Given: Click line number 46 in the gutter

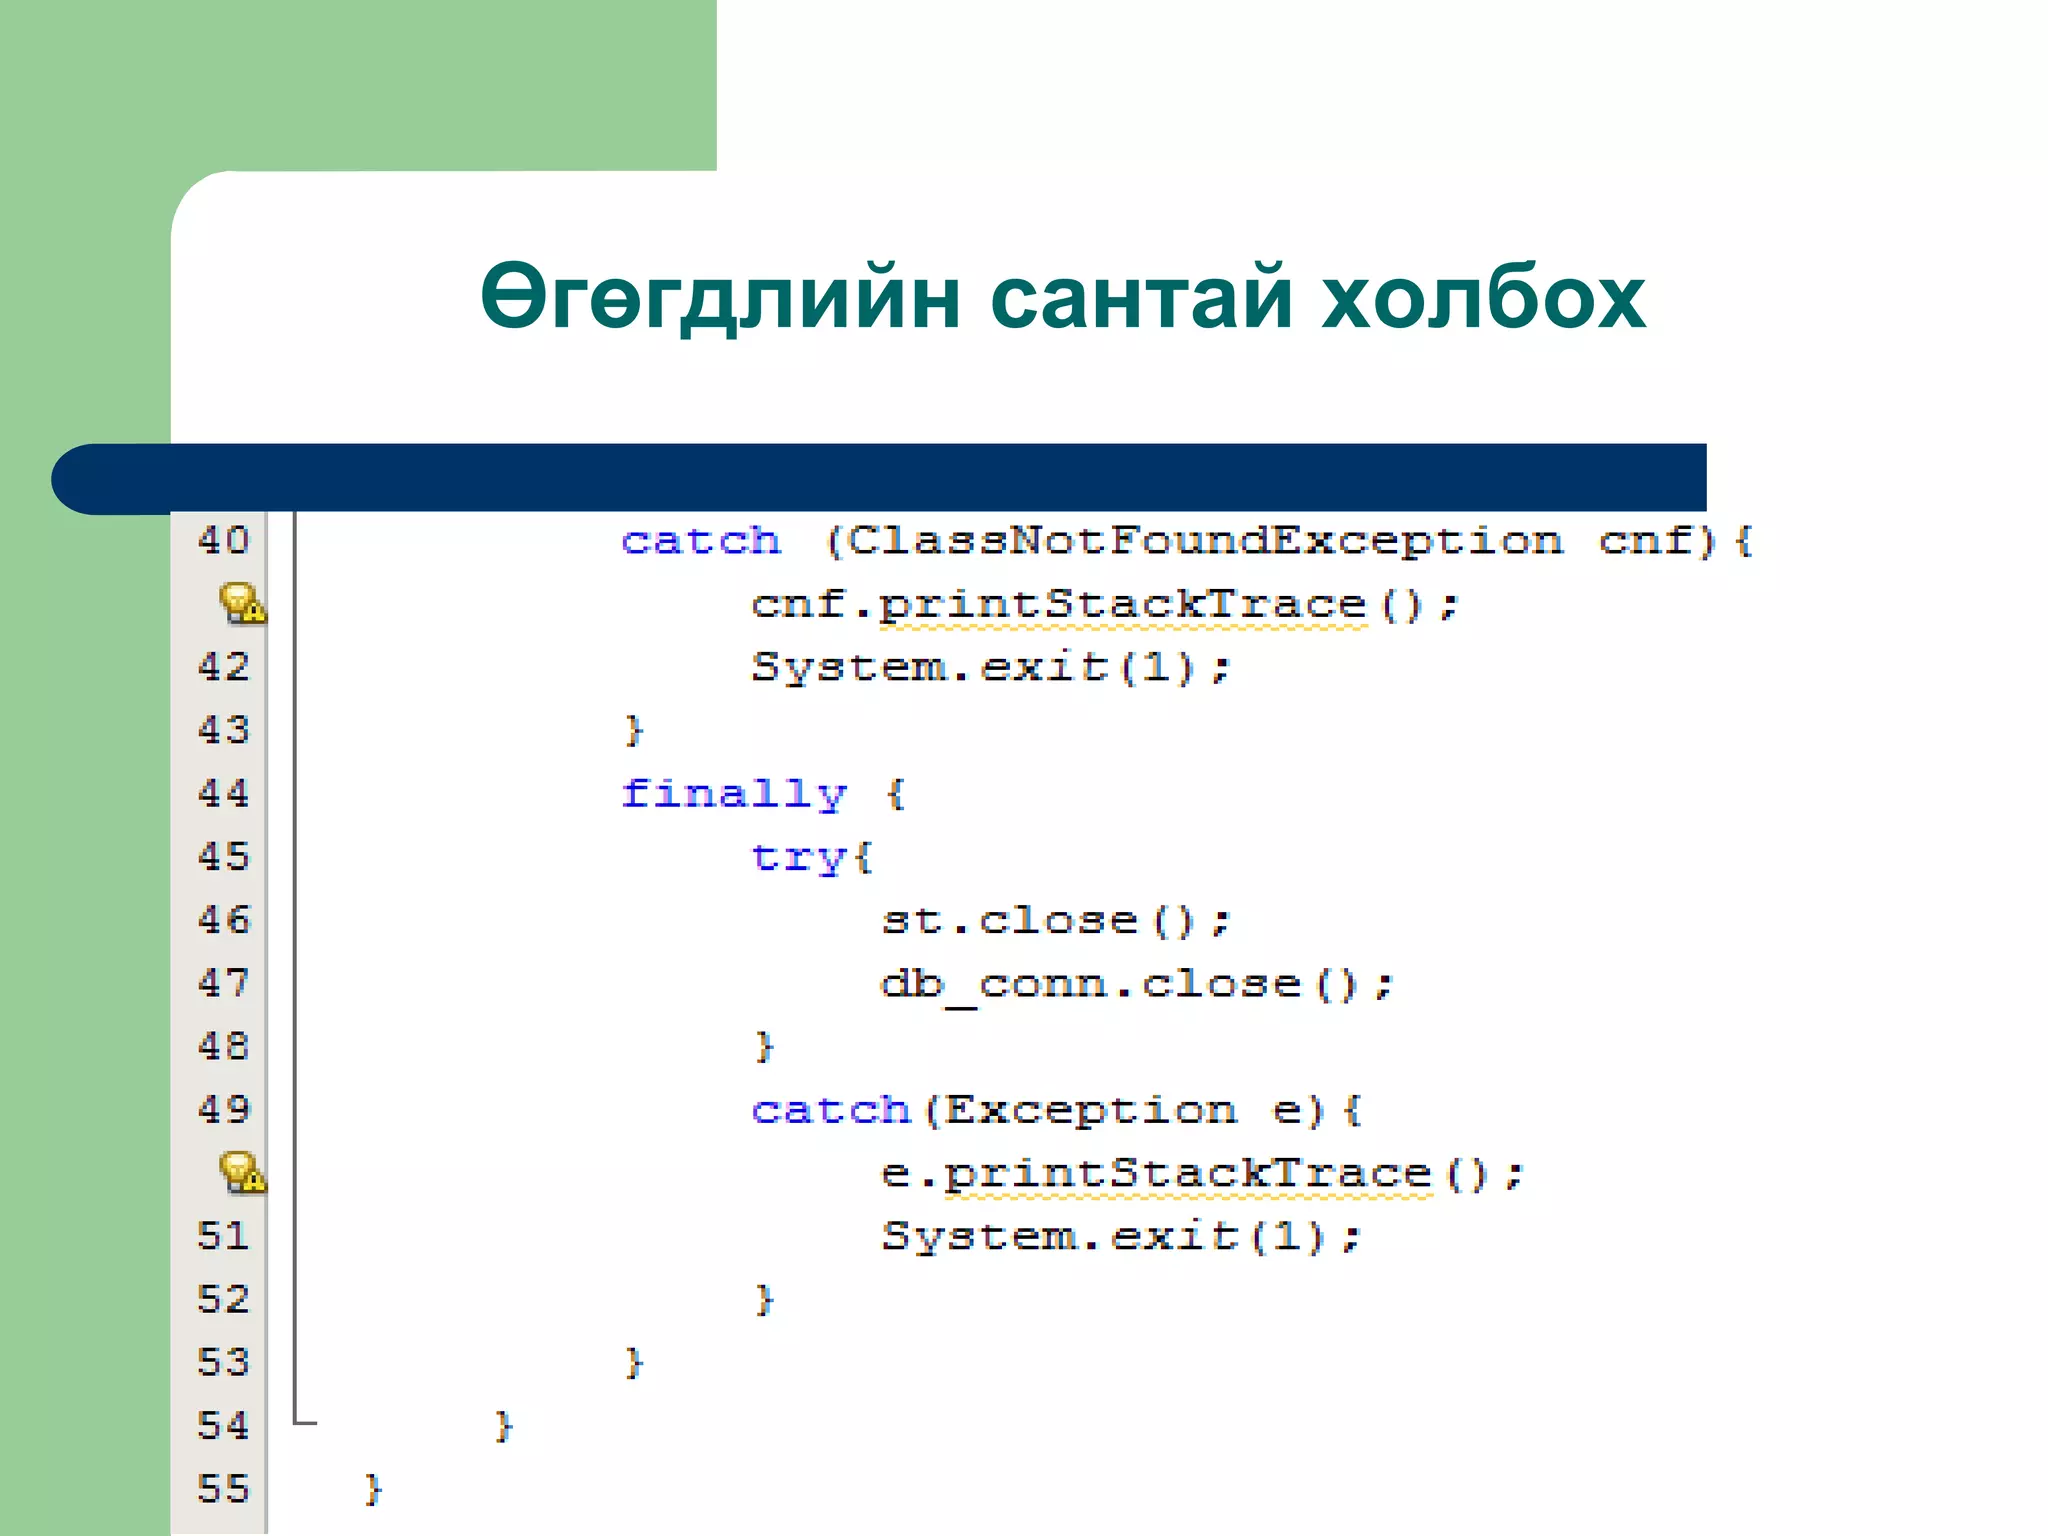Looking at the screenshot, I should [x=223, y=919].
